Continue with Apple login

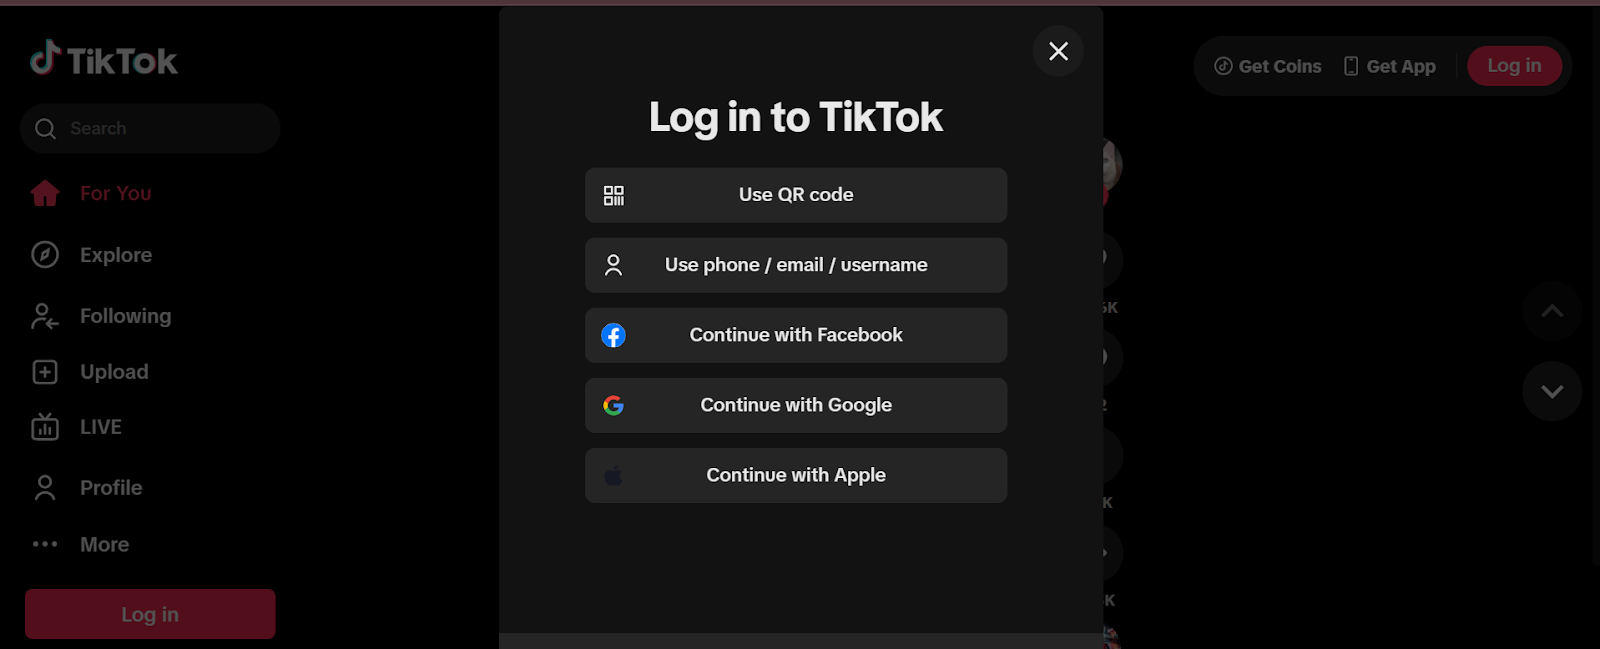pos(796,475)
